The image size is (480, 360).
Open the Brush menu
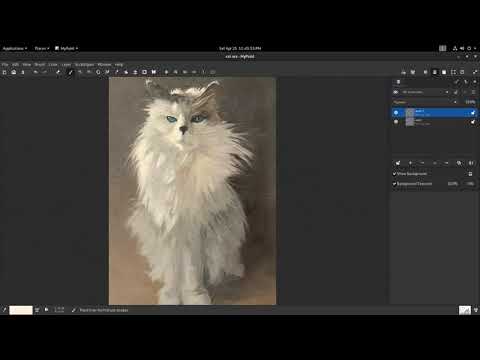(40, 65)
